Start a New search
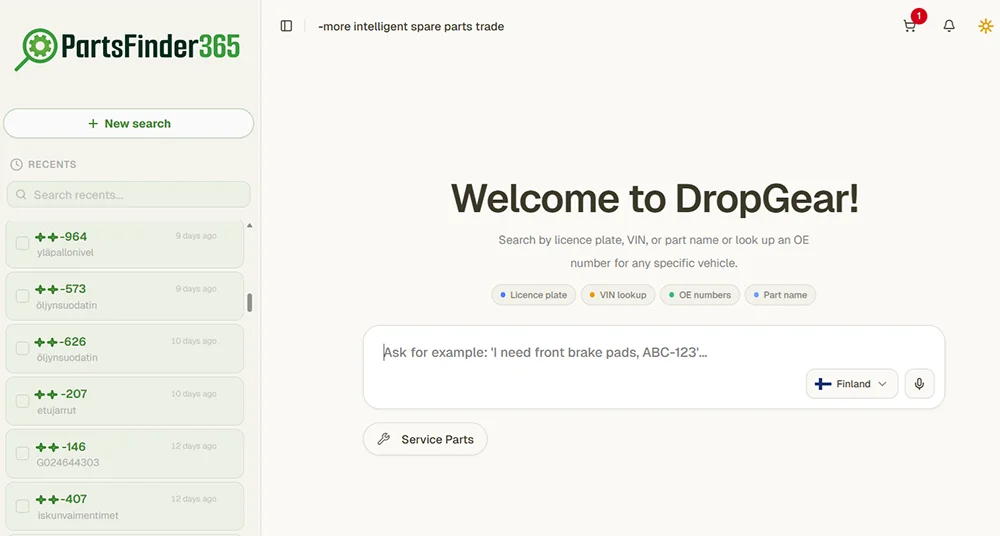Image resolution: width=1000 pixels, height=536 pixels. tap(128, 123)
